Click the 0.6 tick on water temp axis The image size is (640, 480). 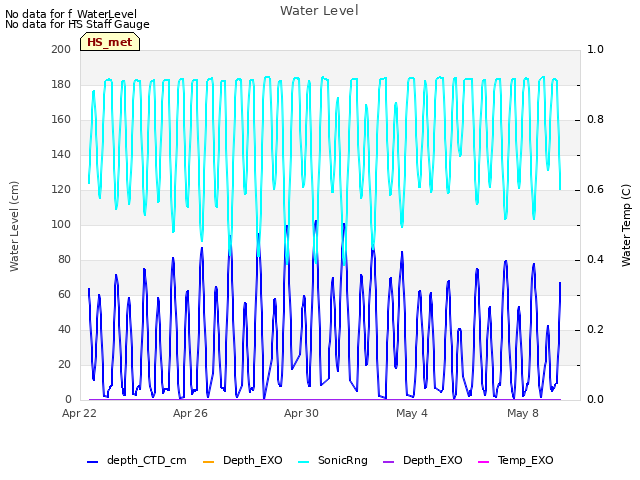click(x=595, y=190)
